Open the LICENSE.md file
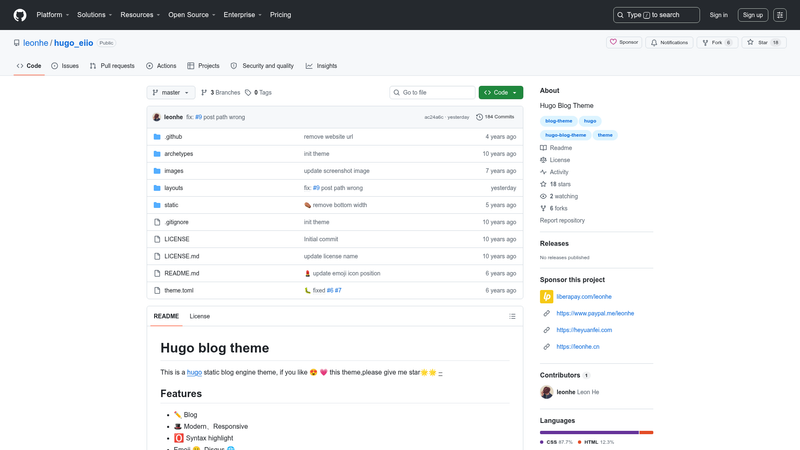This screenshot has width=800, height=450. (182, 256)
